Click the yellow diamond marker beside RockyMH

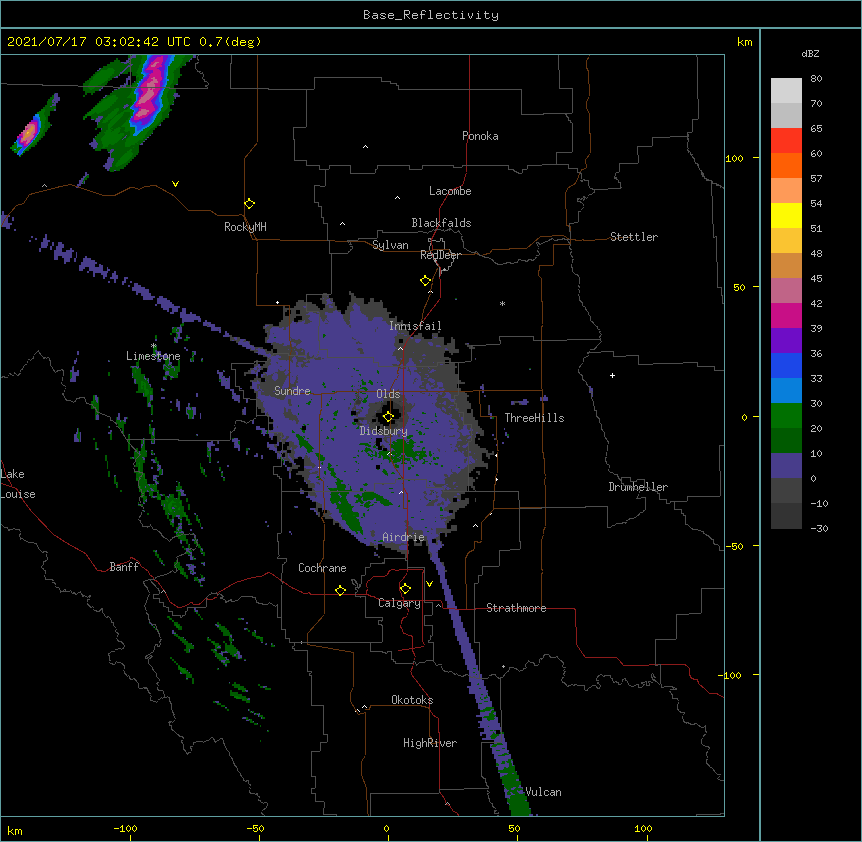(249, 204)
